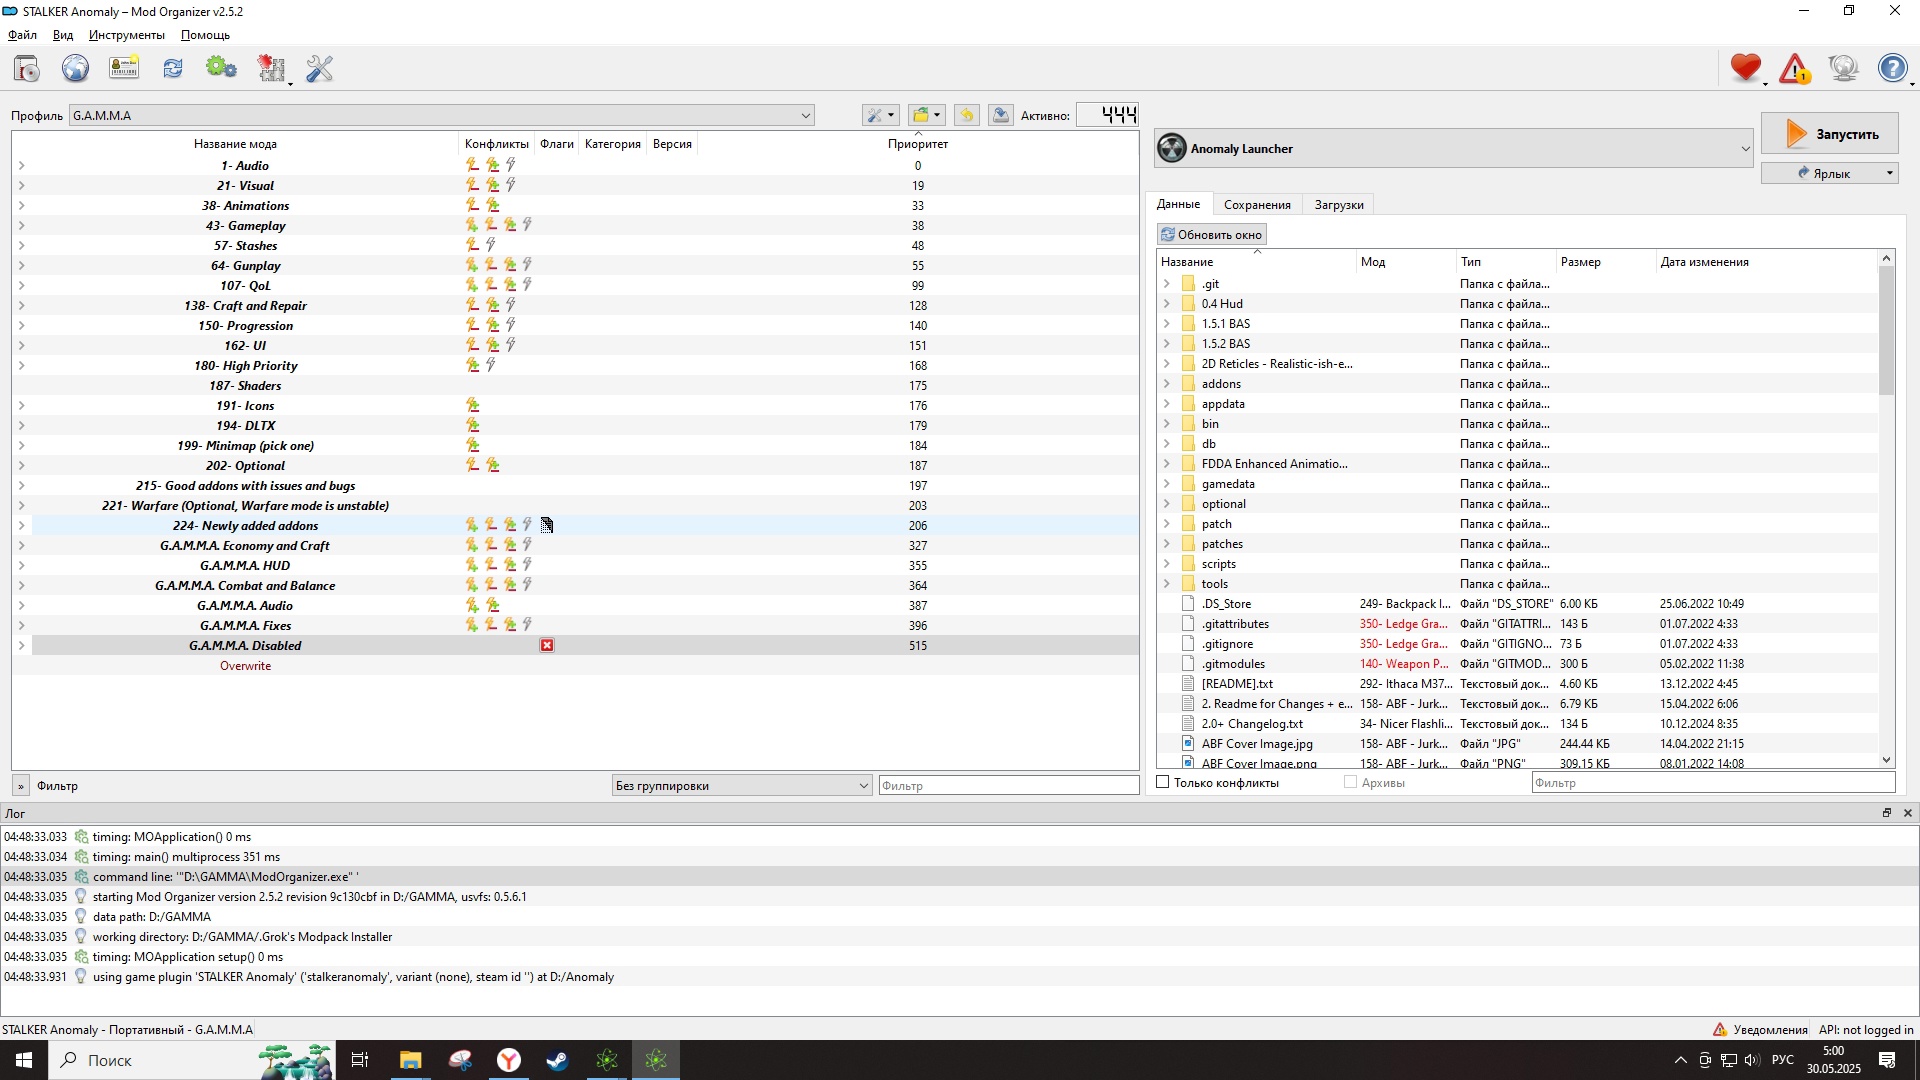Select the 2.0+ Changelog.txt file

pos(1252,724)
